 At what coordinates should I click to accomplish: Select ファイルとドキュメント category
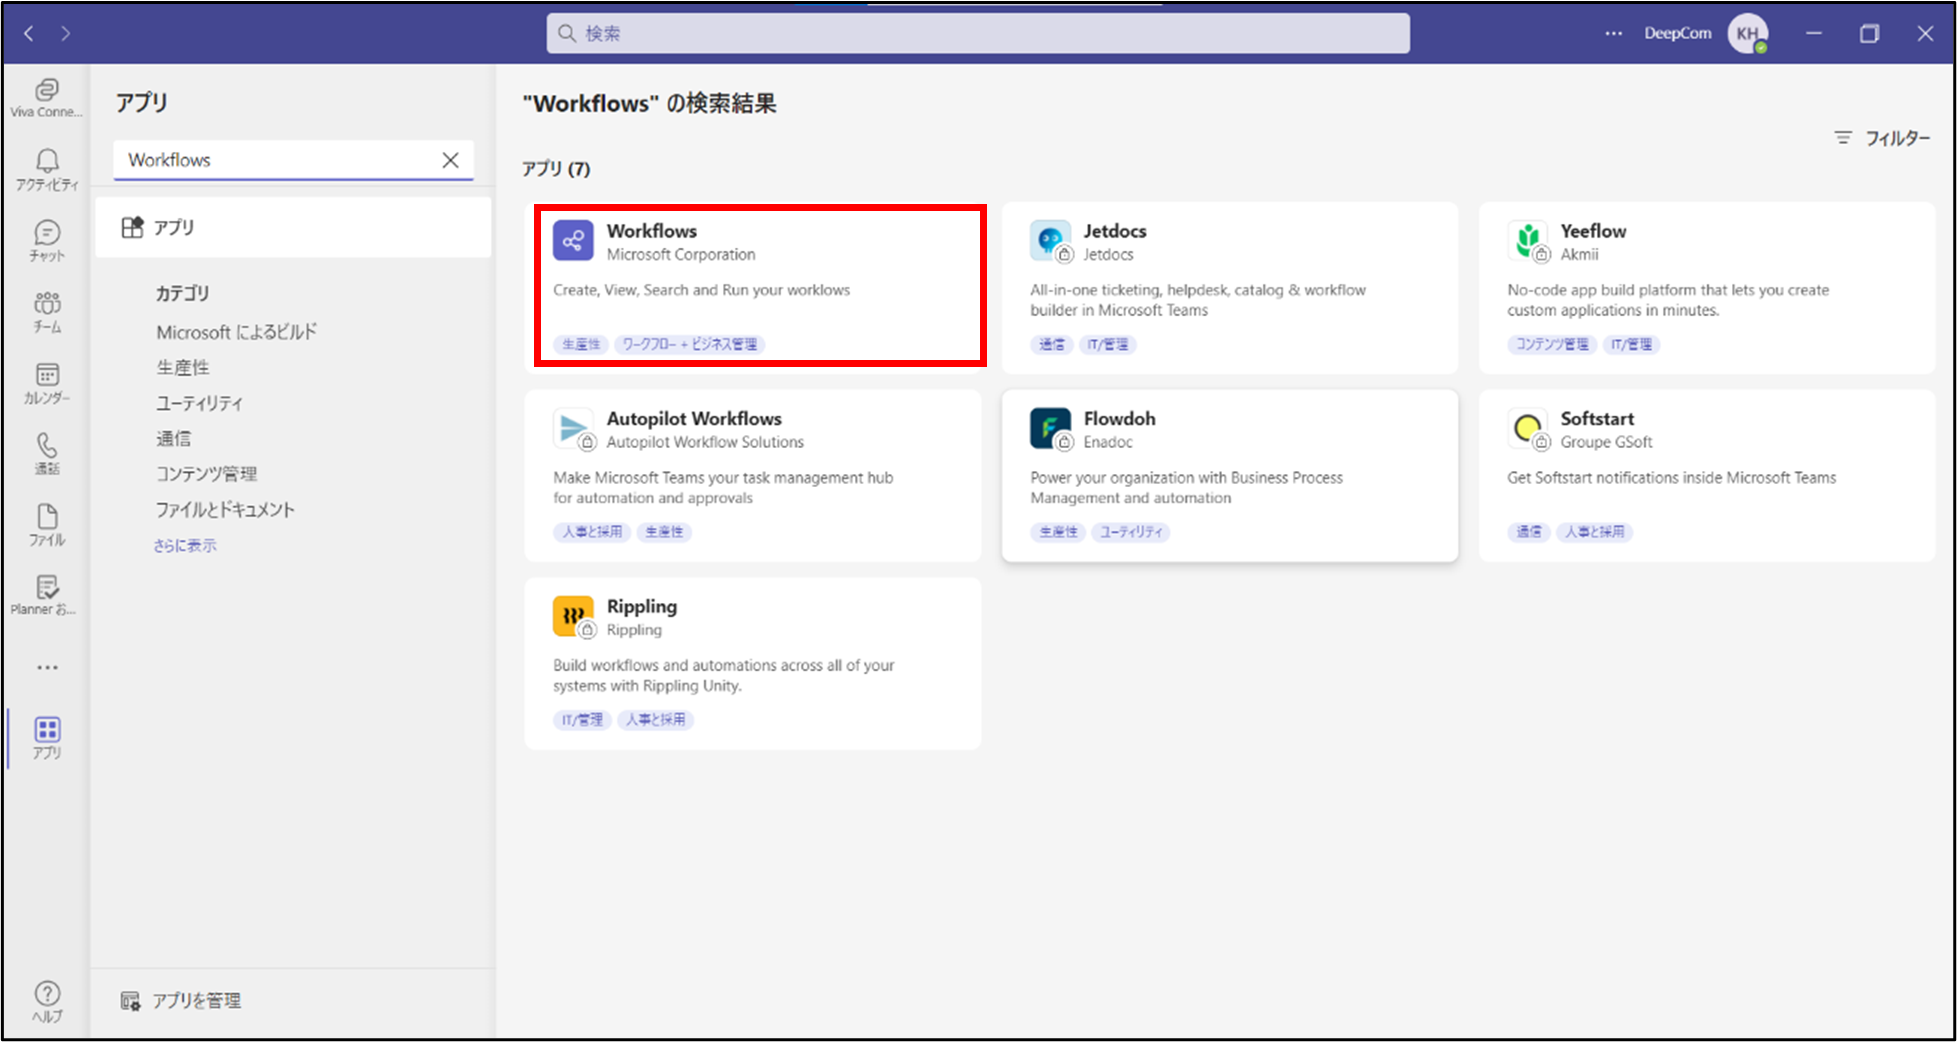pyautogui.click(x=225, y=509)
